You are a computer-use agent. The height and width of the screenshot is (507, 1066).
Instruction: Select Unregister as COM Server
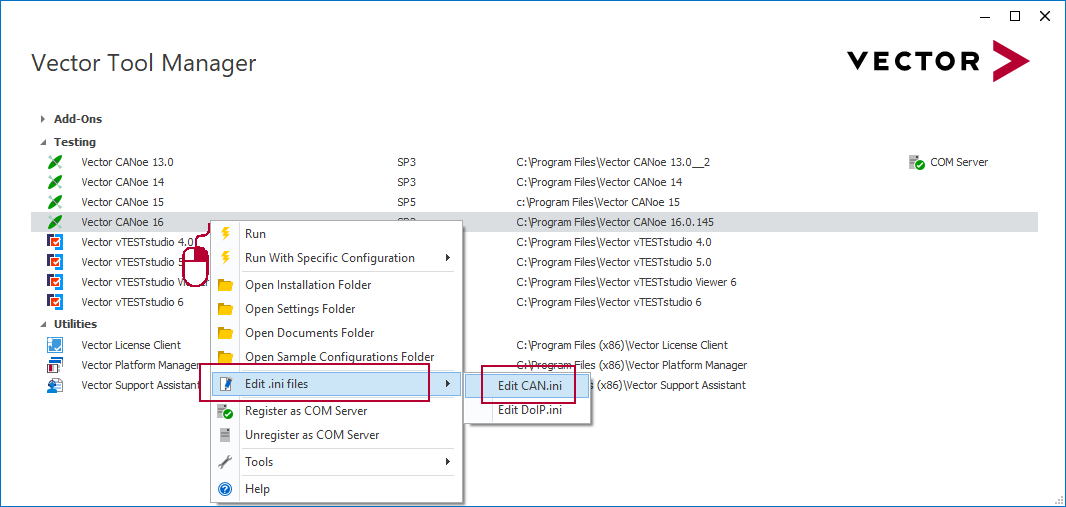(x=312, y=435)
